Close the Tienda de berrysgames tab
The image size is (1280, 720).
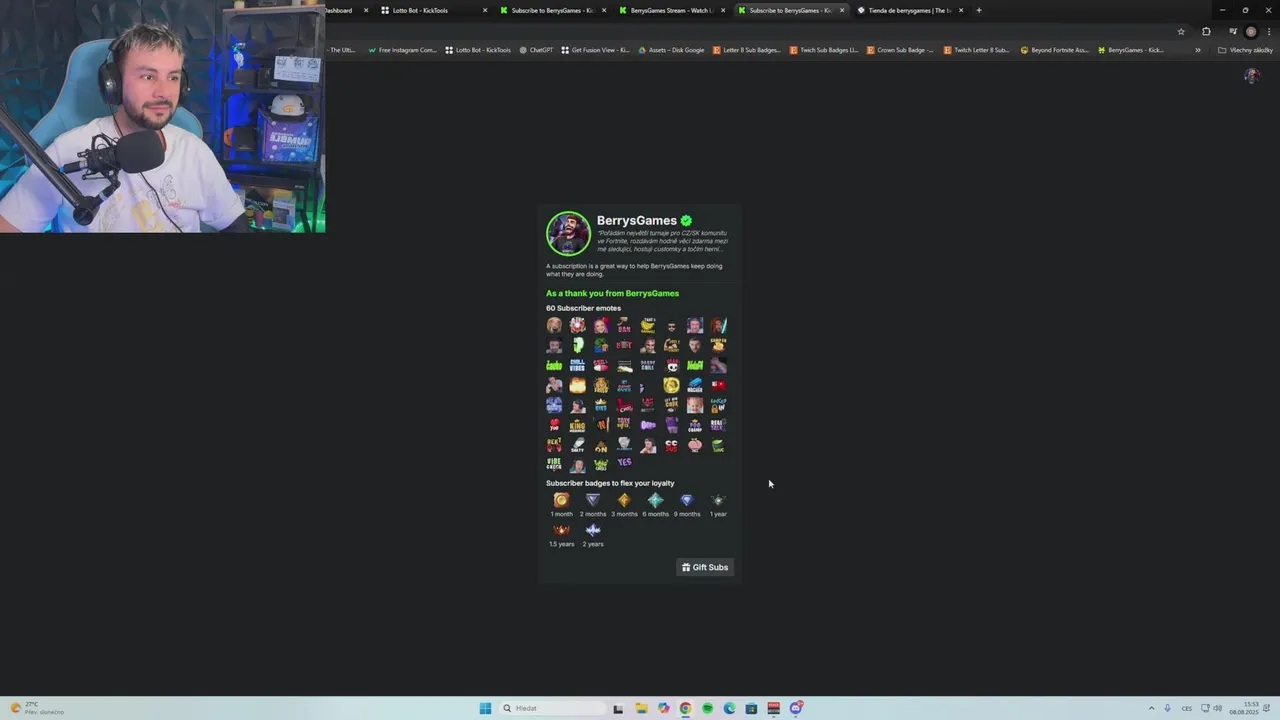coord(961,10)
